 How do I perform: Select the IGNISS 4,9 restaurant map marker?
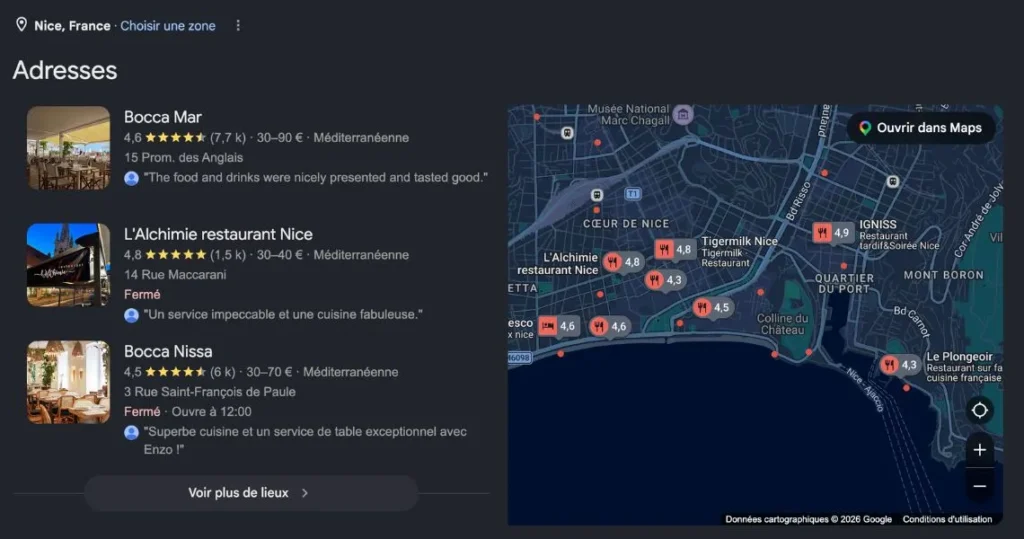(x=832, y=233)
